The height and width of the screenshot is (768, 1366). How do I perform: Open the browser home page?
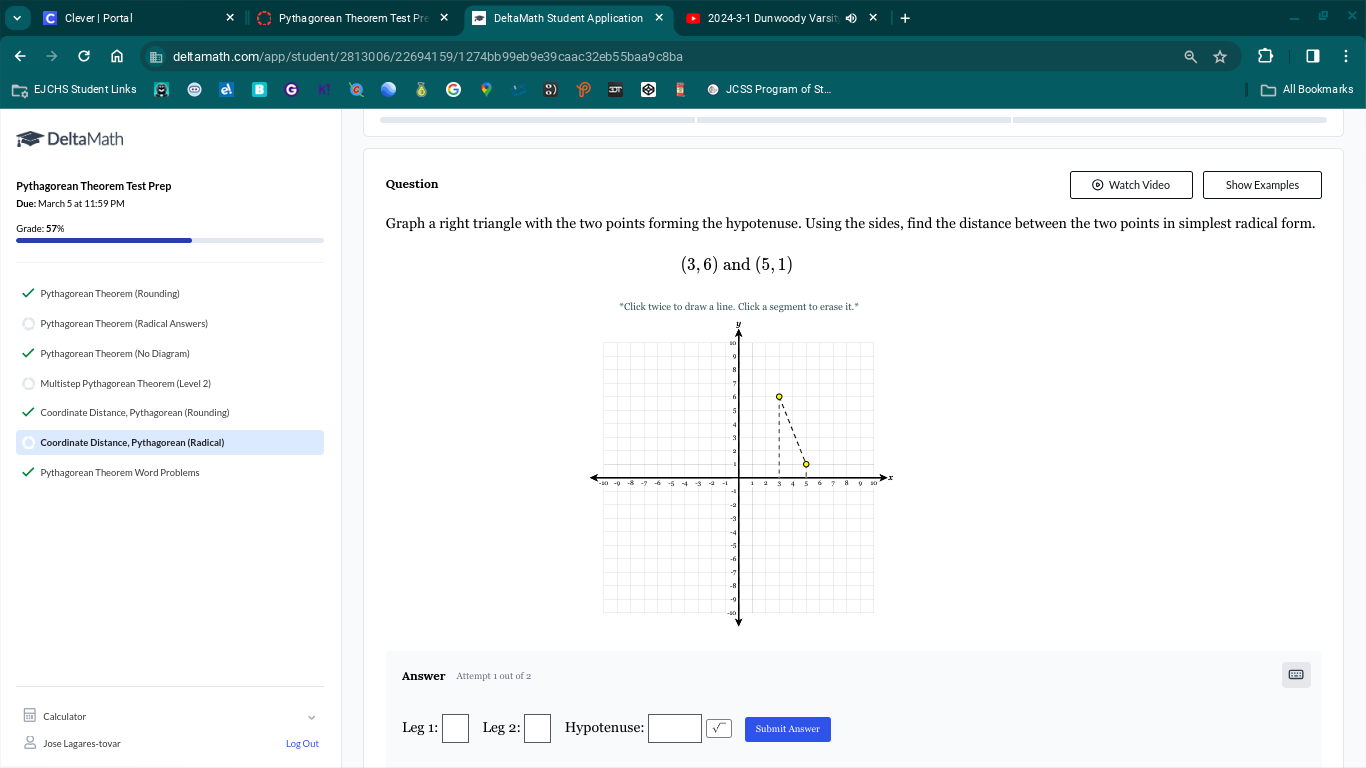[116, 56]
